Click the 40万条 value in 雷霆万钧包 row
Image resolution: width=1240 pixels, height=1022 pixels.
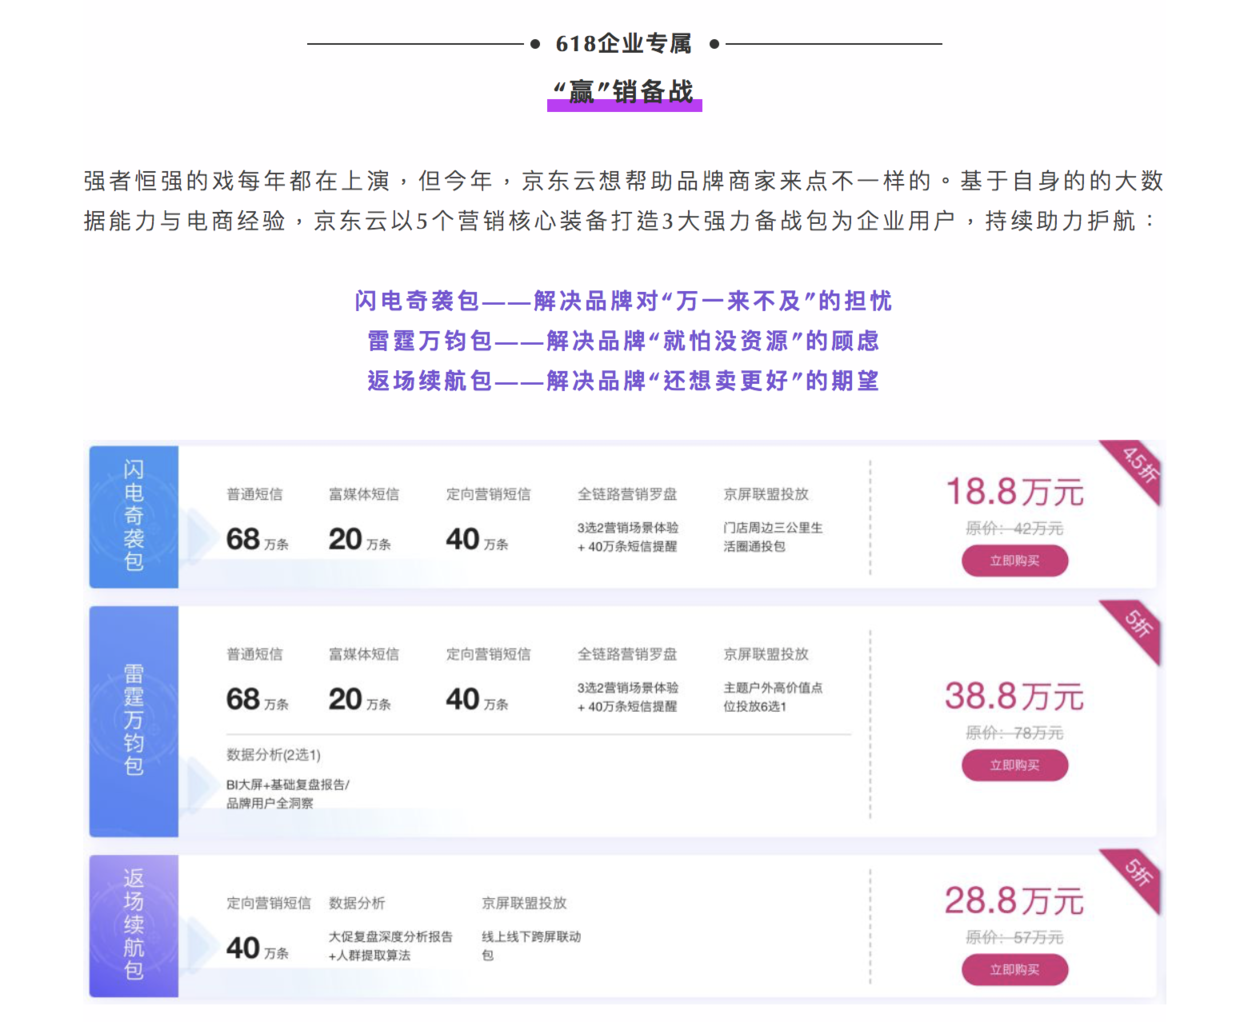(477, 700)
